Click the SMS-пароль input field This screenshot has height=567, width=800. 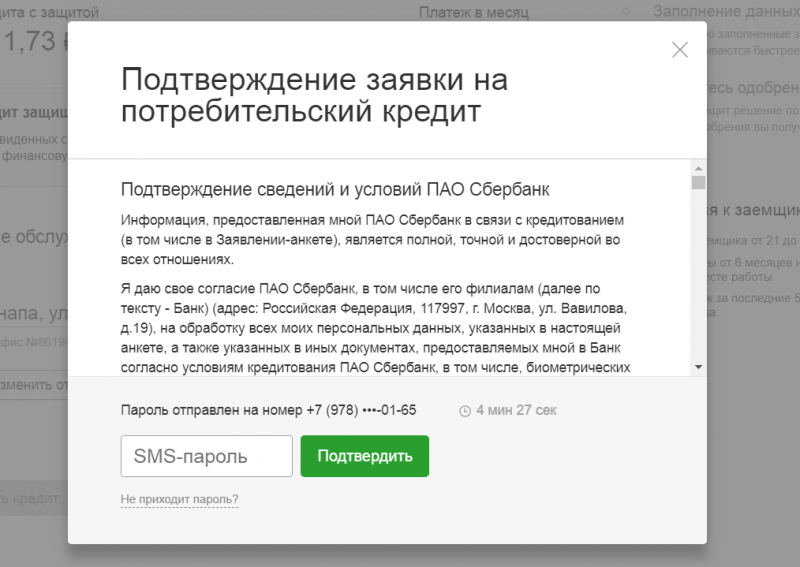[x=207, y=456]
